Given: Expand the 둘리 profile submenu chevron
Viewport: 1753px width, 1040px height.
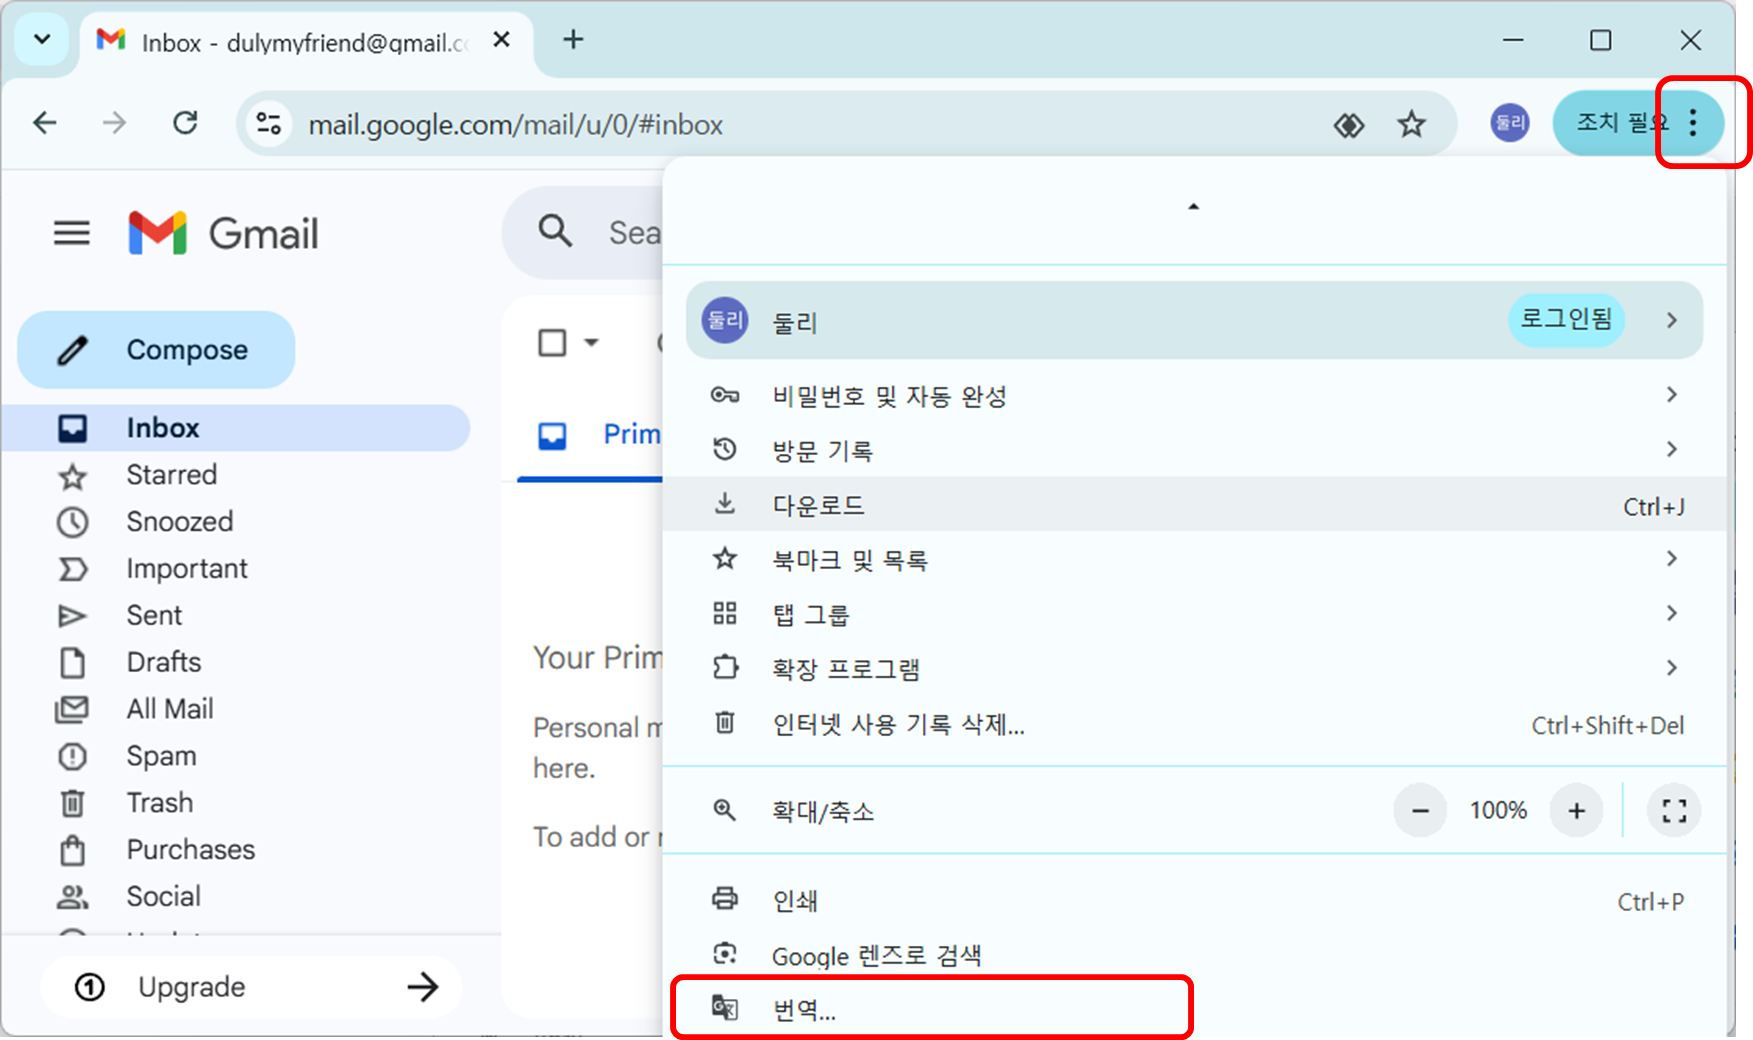Looking at the screenshot, I should click(1671, 320).
